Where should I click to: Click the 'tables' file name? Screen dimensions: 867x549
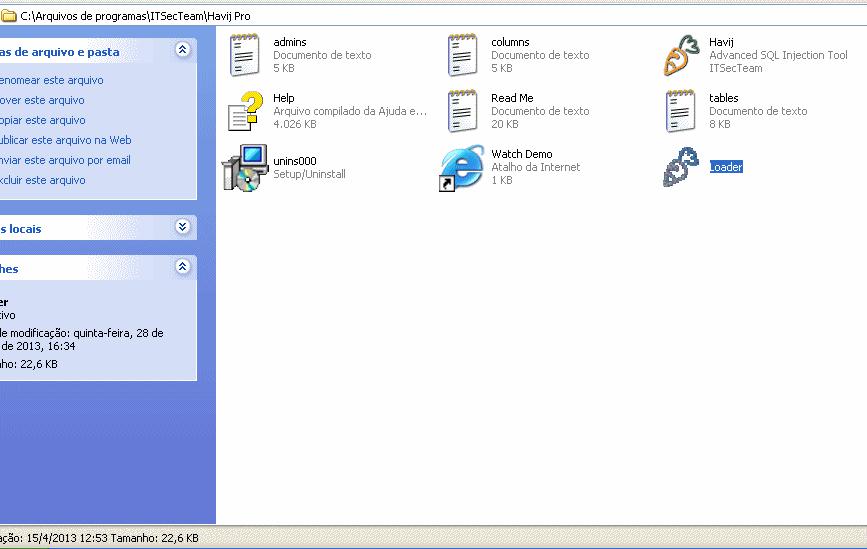tap(724, 98)
